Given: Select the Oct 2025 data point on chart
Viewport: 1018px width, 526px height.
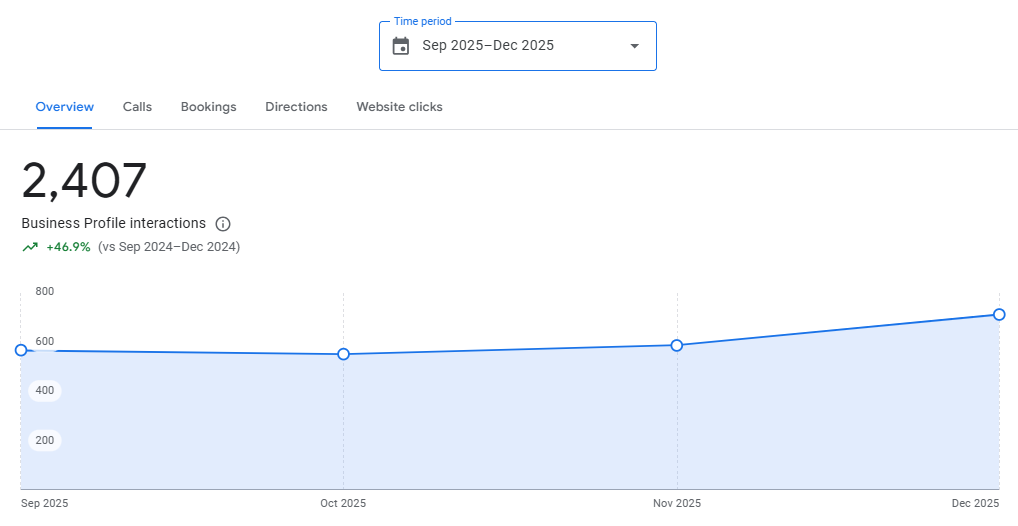Looking at the screenshot, I should (x=343, y=354).
